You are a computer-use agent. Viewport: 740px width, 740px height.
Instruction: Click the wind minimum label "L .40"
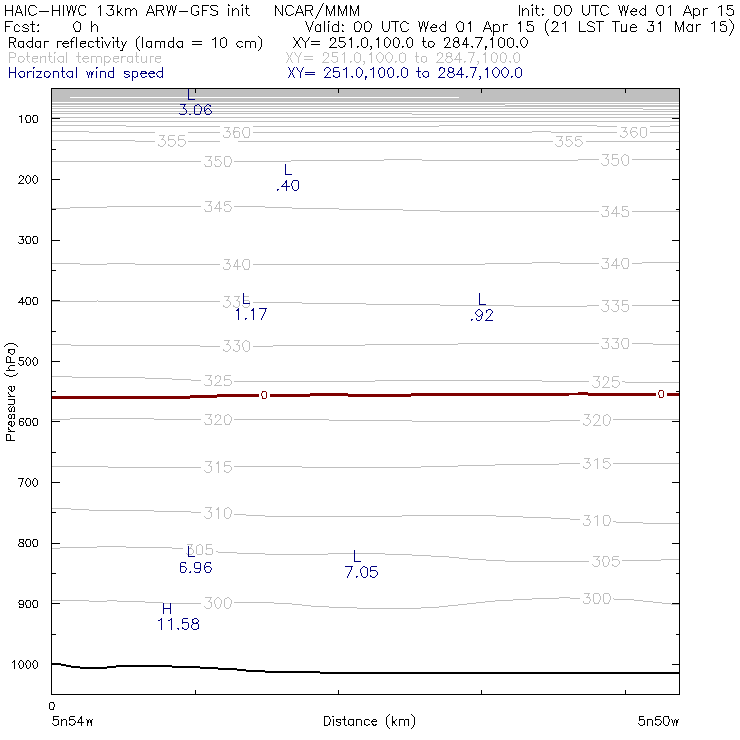coord(288,178)
